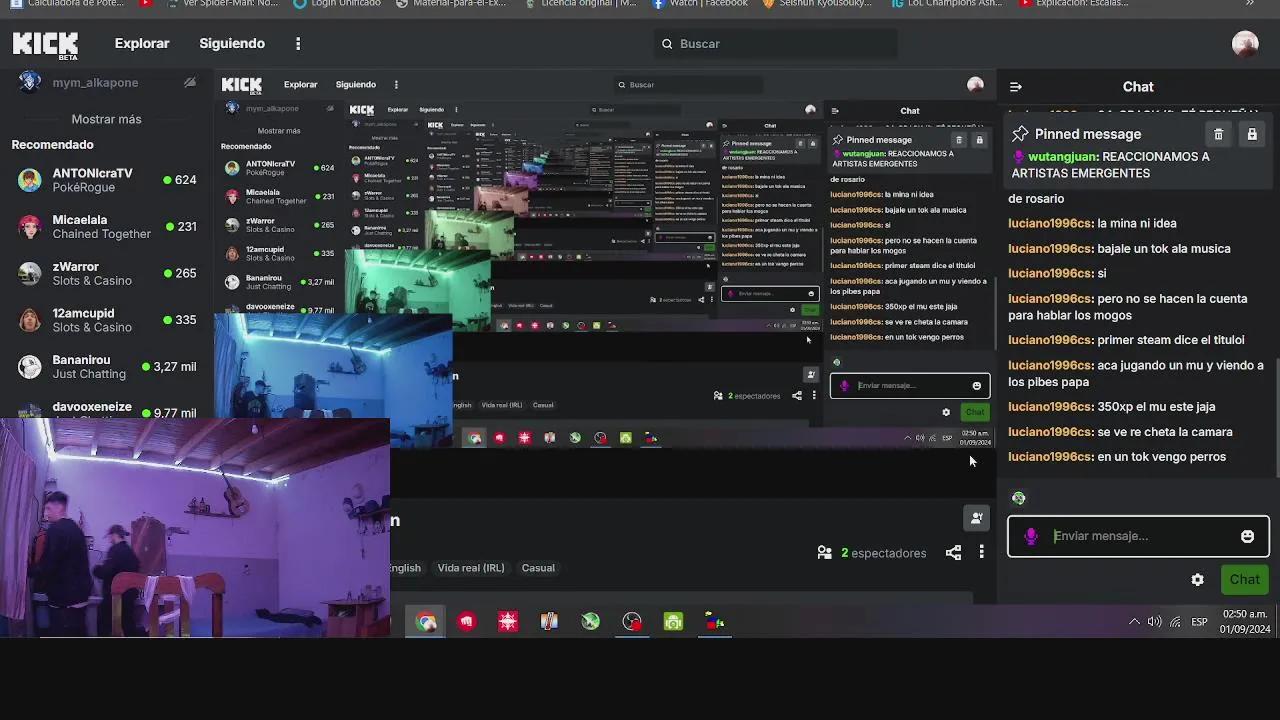This screenshot has width=1280, height=720.
Task: Go to the Kick home logo
Action: point(45,46)
